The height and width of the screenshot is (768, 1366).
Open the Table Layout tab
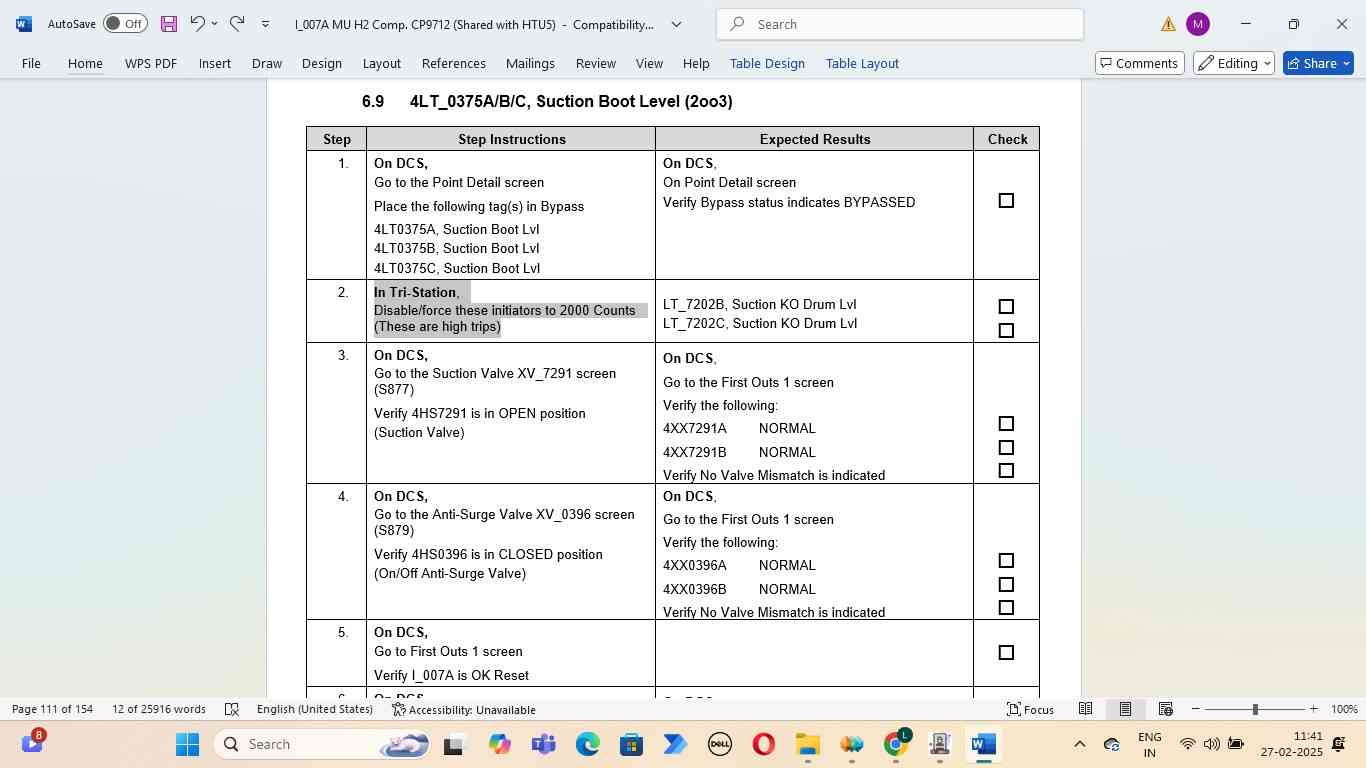point(862,63)
